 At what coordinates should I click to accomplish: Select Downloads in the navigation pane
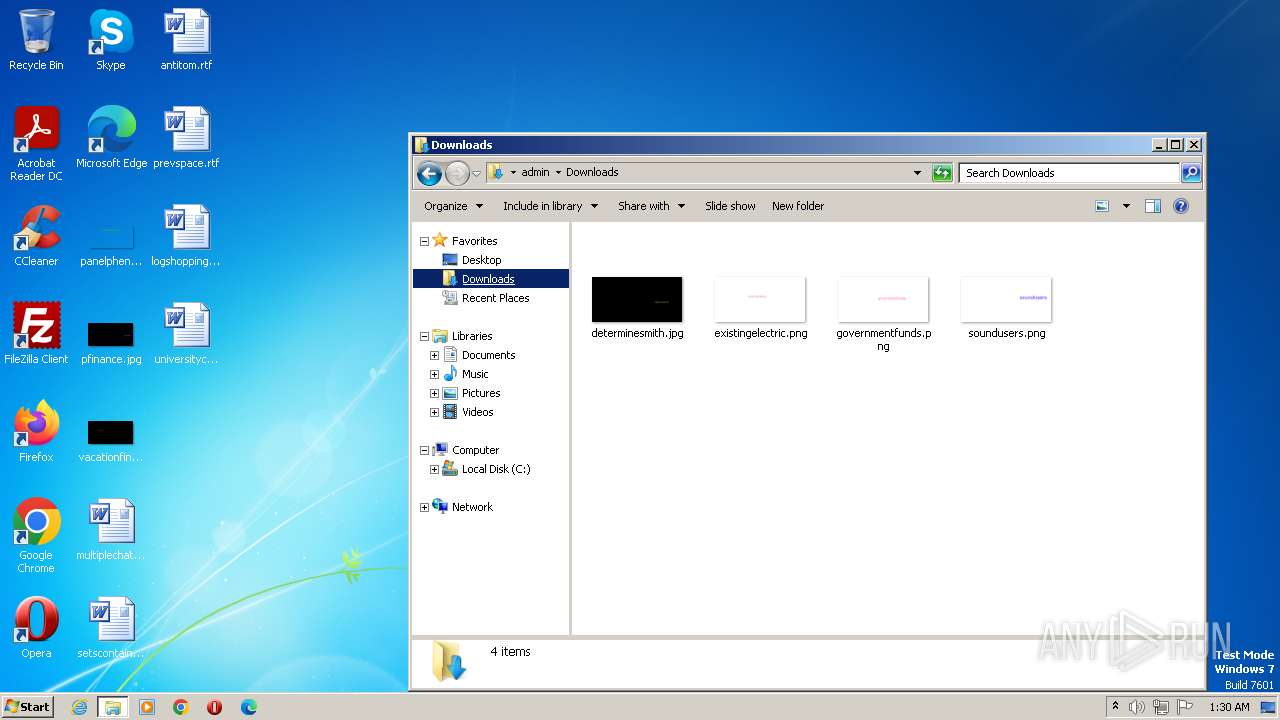tap(488, 279)
